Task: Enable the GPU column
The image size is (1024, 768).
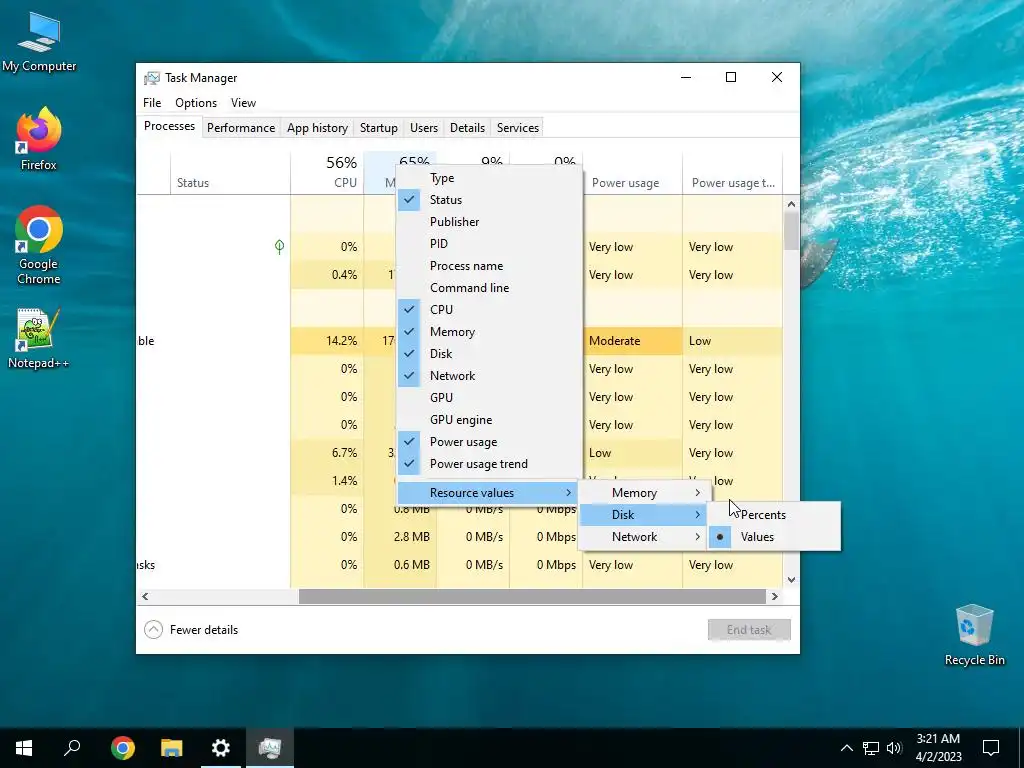Action: coord(488,398)
